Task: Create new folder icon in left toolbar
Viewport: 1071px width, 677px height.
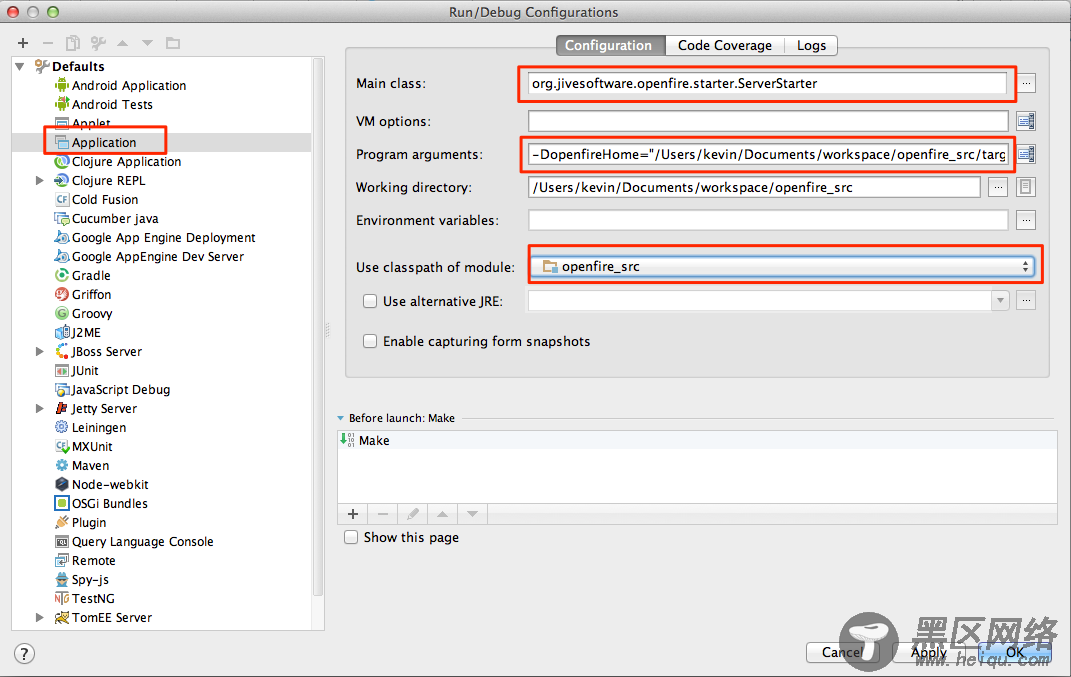Action: pos(173,43)
